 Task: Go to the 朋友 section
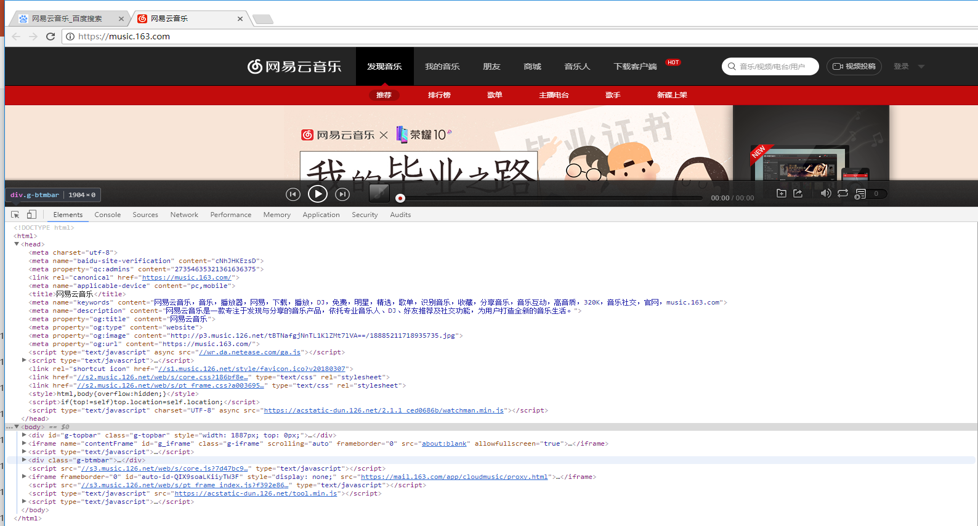(x=491, y=66)
